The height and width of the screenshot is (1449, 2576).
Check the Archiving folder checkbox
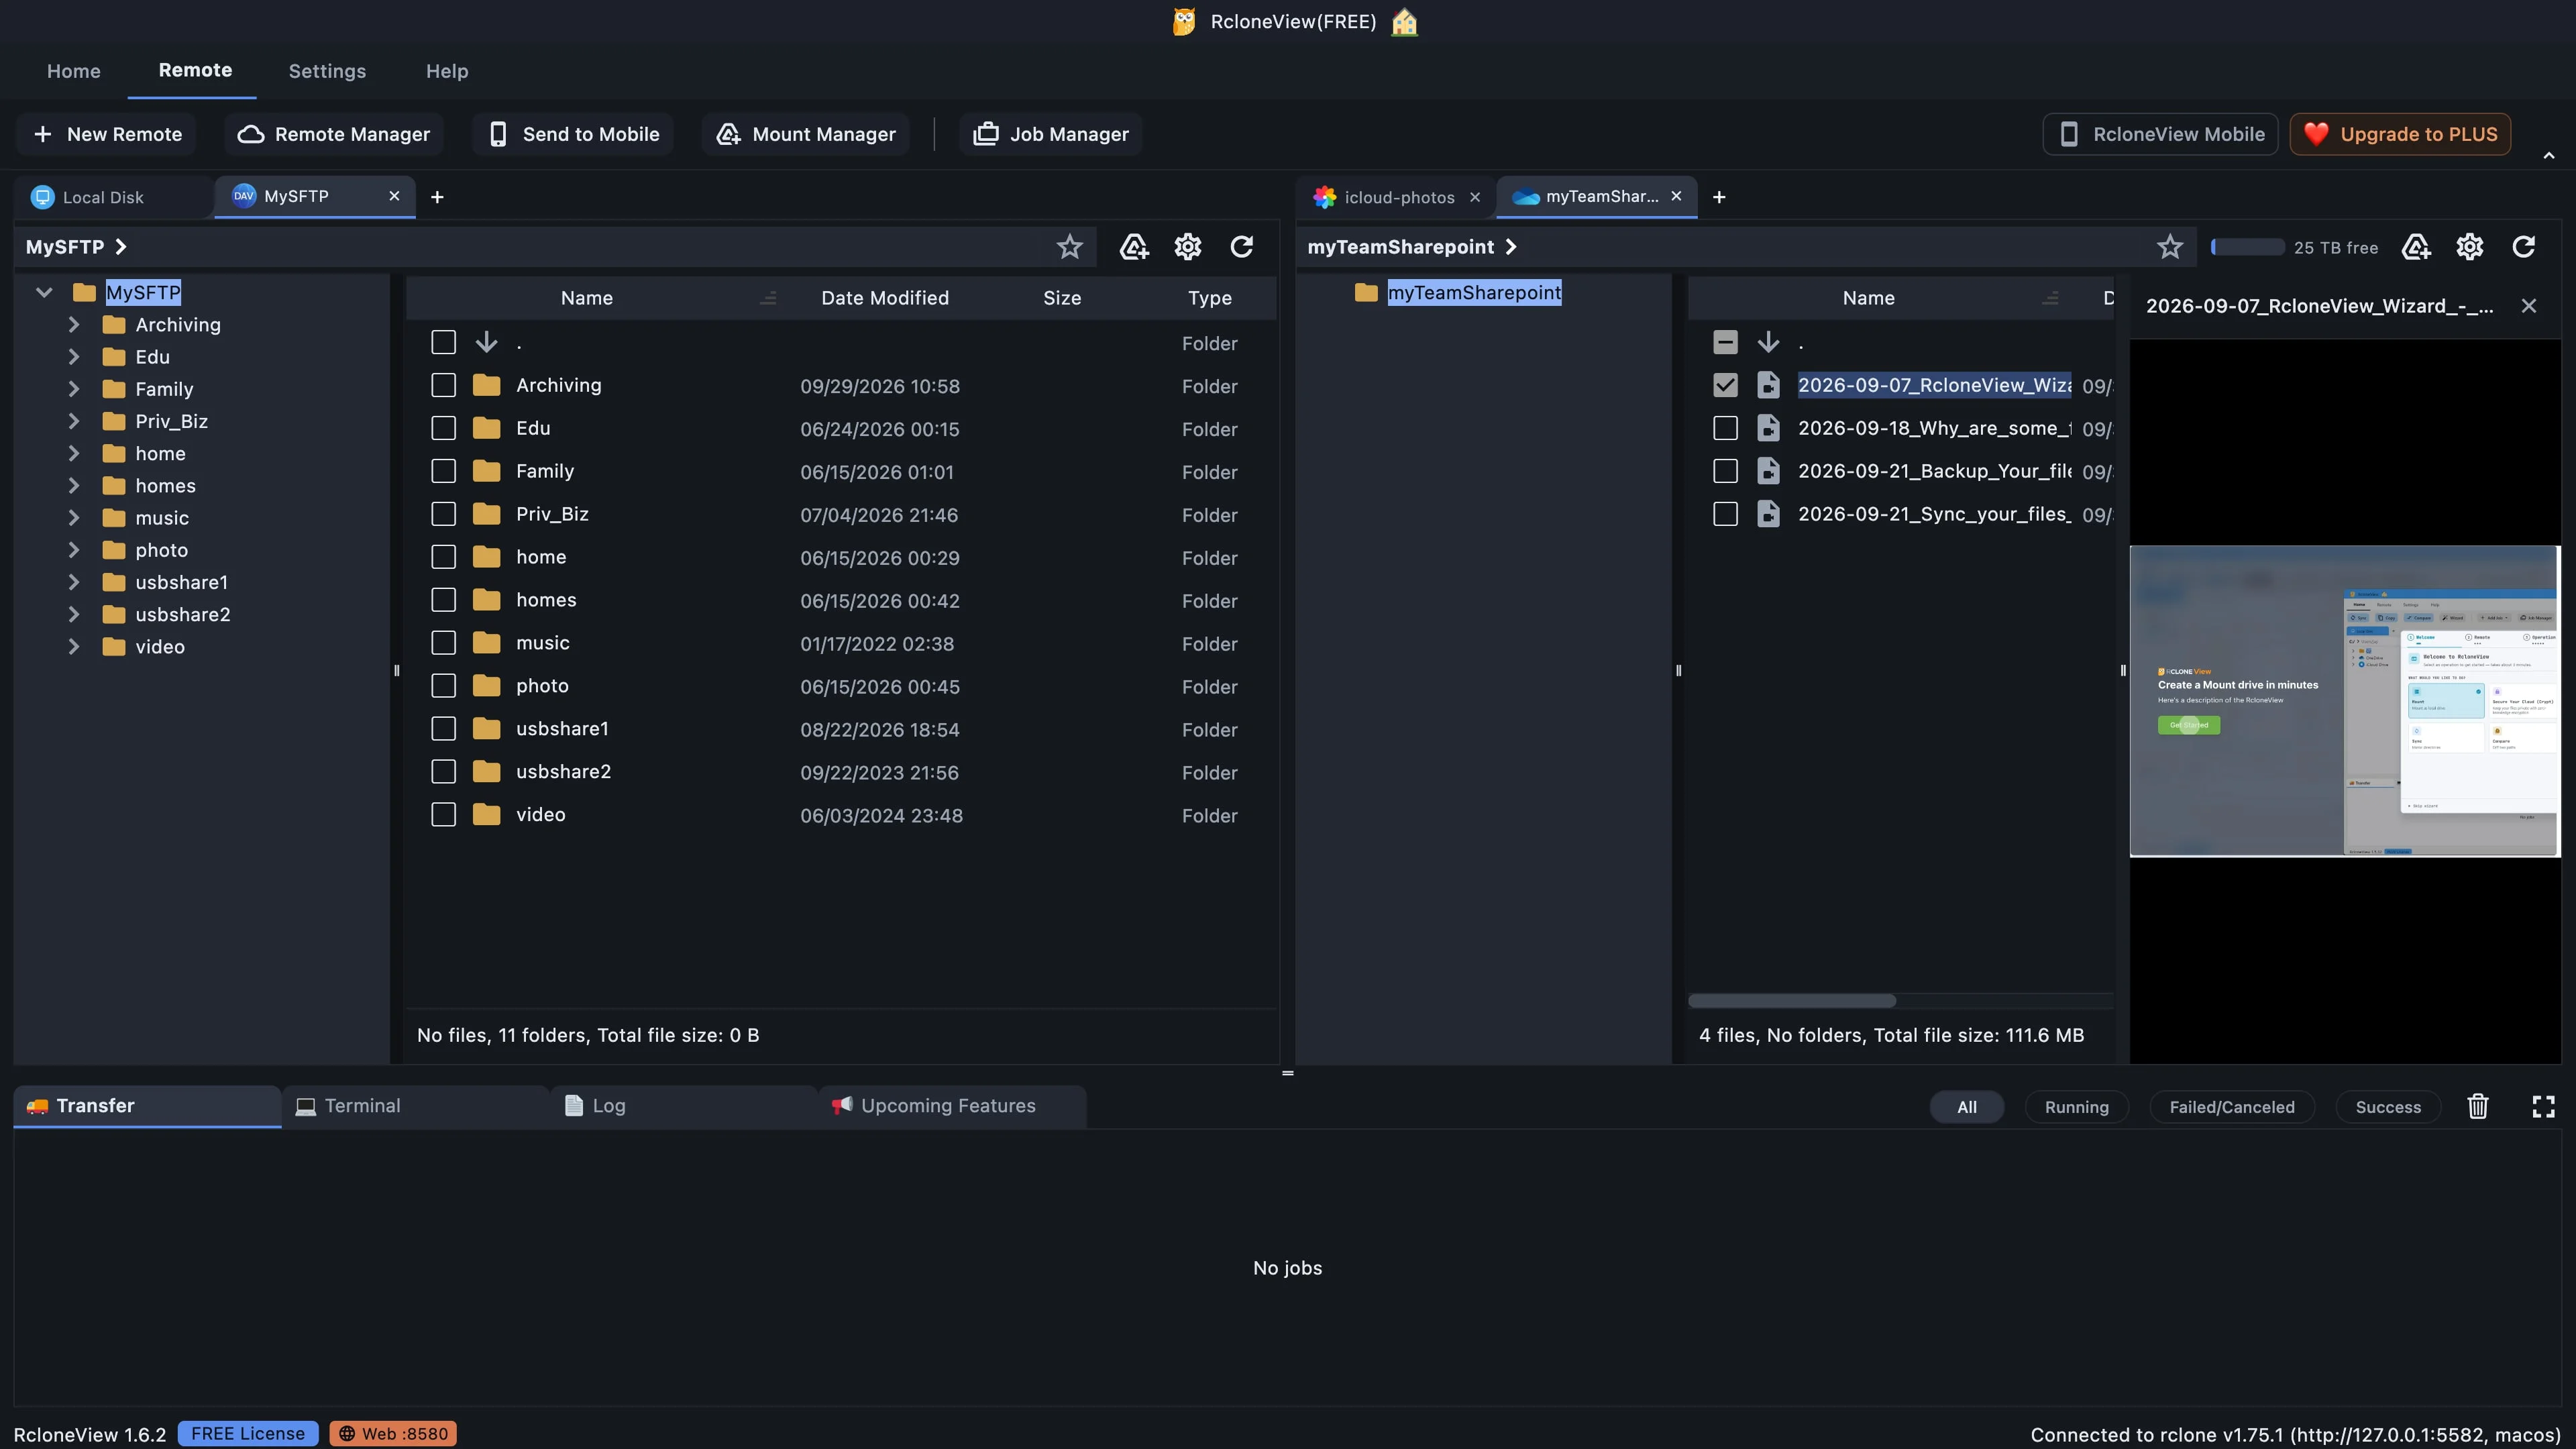tap(443, 385)
